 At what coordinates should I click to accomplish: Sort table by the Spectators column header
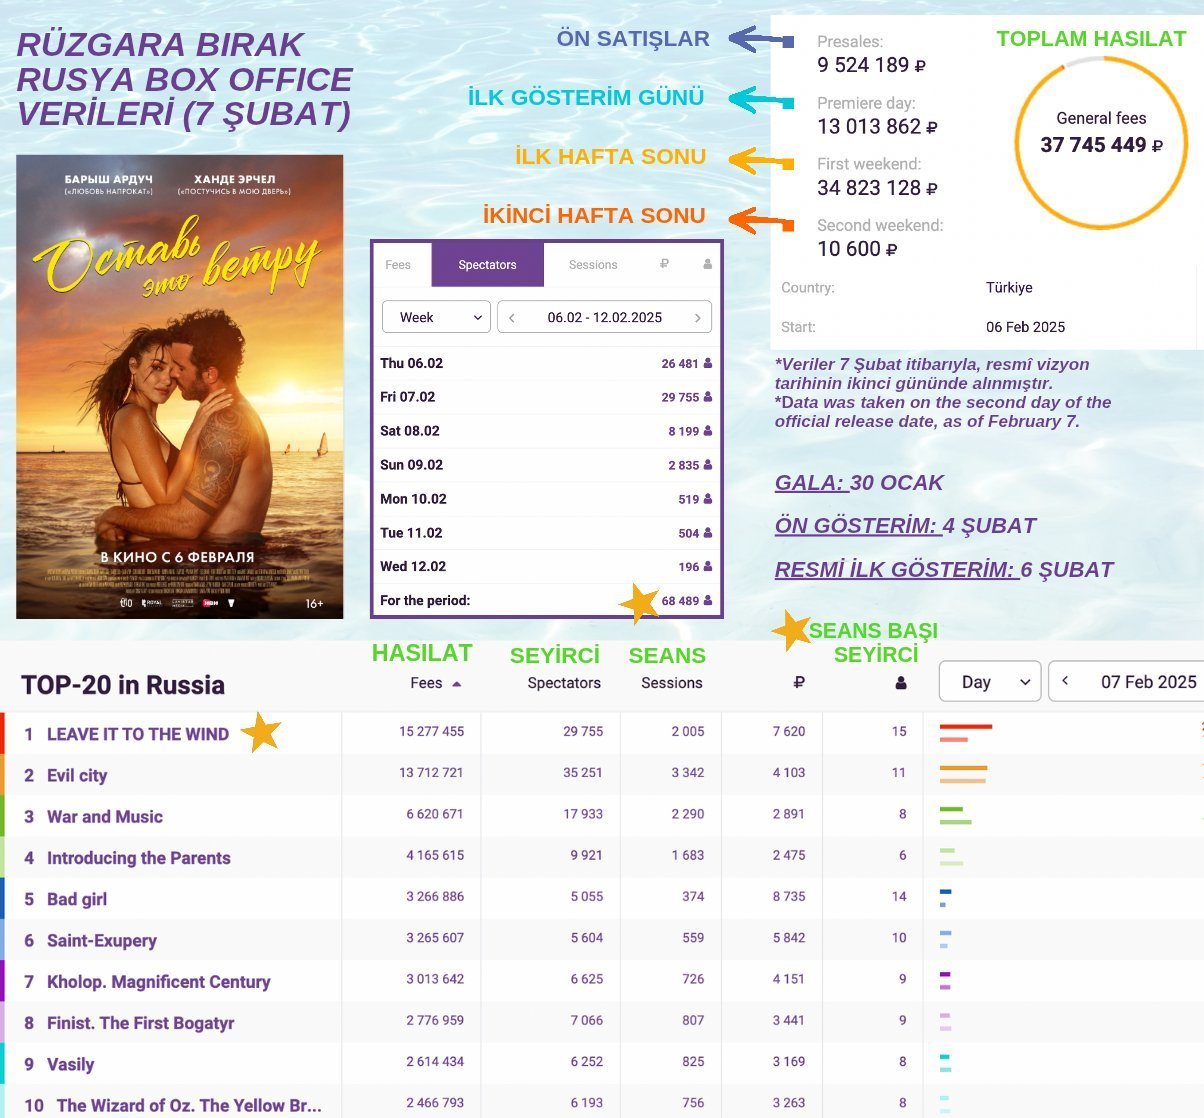pos(564,683)
